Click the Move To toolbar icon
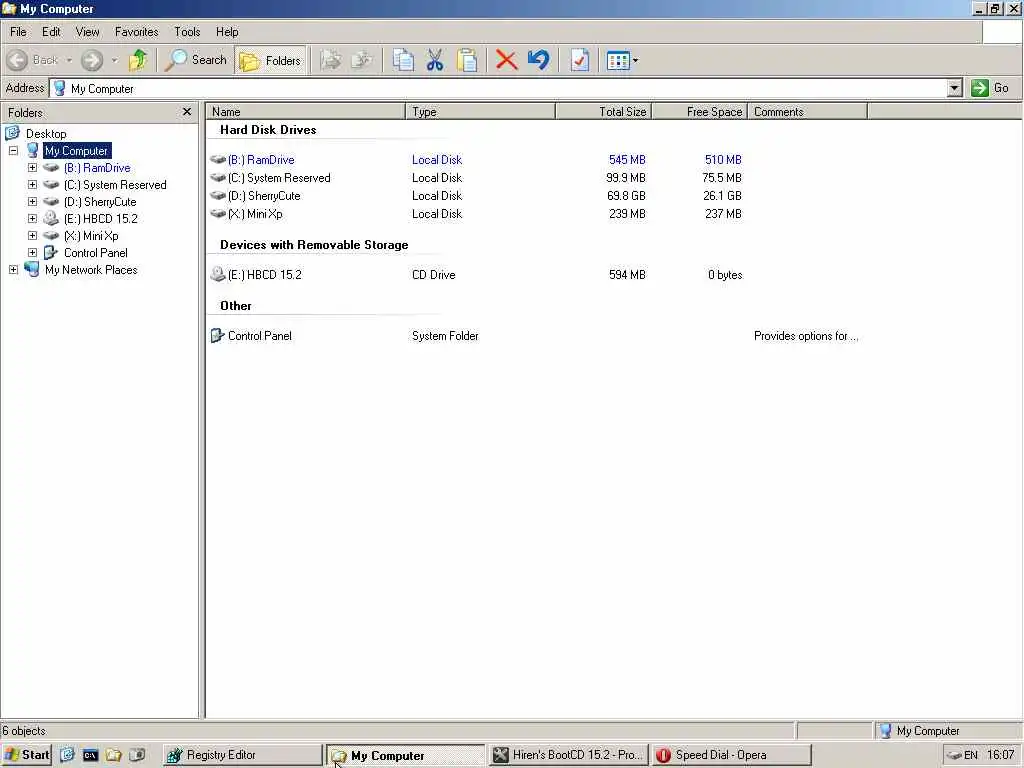This screenshot has width=1024, height=768. coord(330,61)
